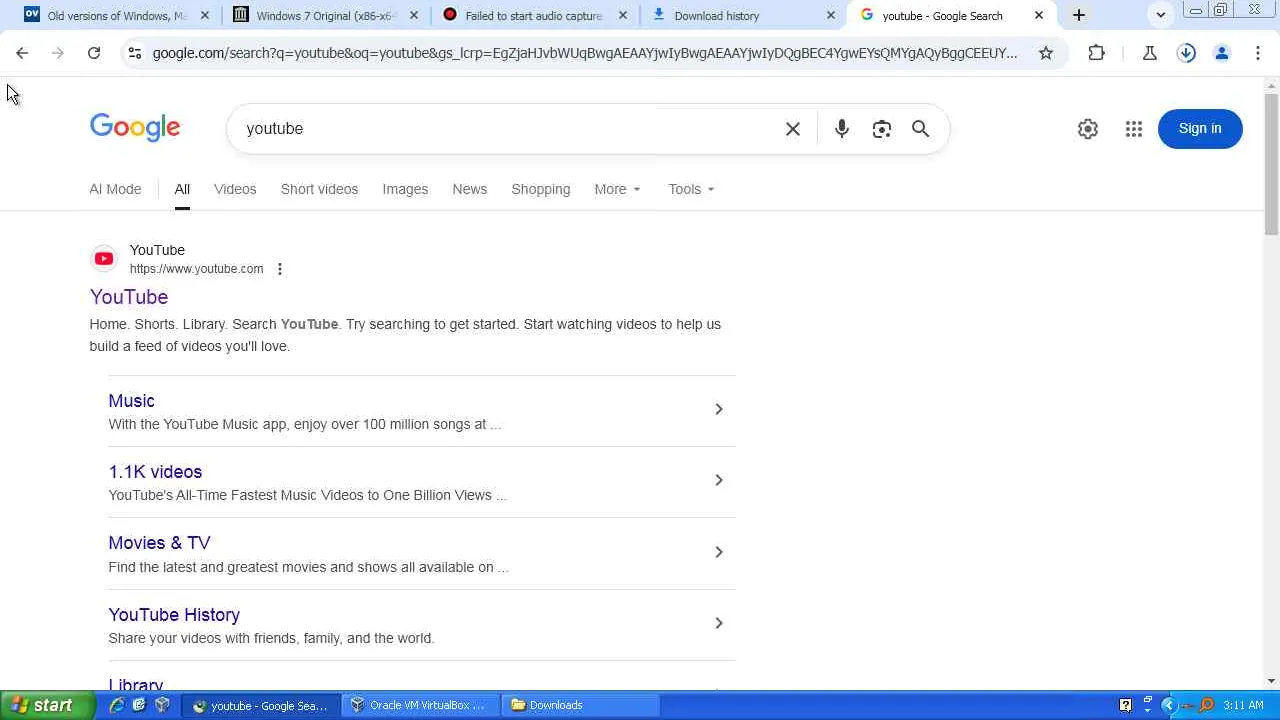The height and width of the screenshot is (720, 1280).
Task: Clear the search box text
Action: (793, 129)
